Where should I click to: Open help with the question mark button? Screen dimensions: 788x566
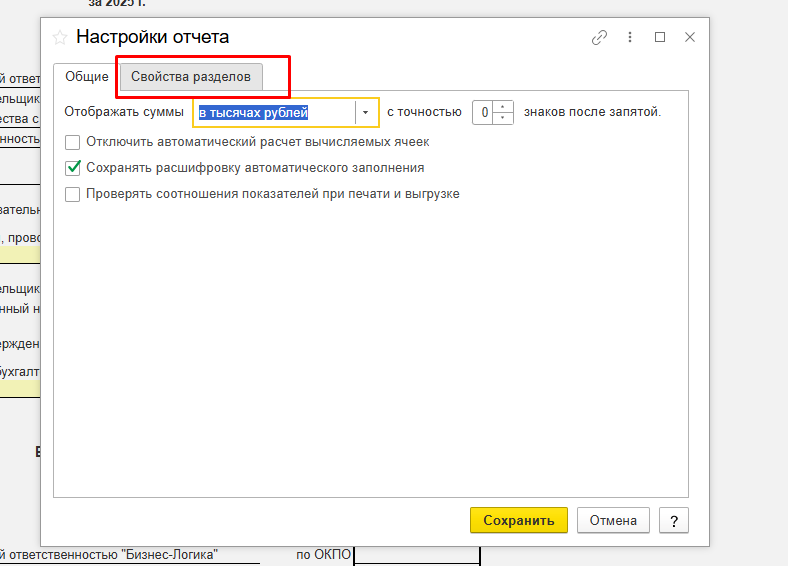(x=674, y=520)
